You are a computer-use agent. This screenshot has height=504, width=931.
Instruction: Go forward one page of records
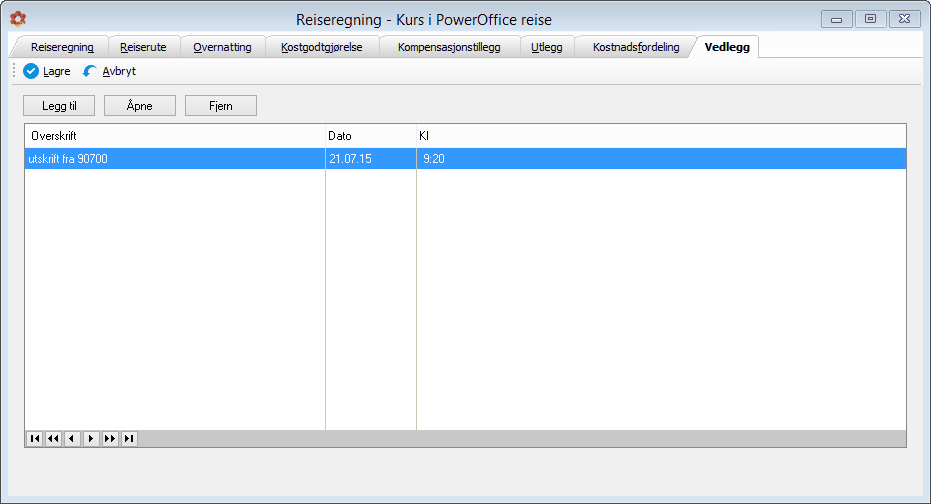coord(110,439)
